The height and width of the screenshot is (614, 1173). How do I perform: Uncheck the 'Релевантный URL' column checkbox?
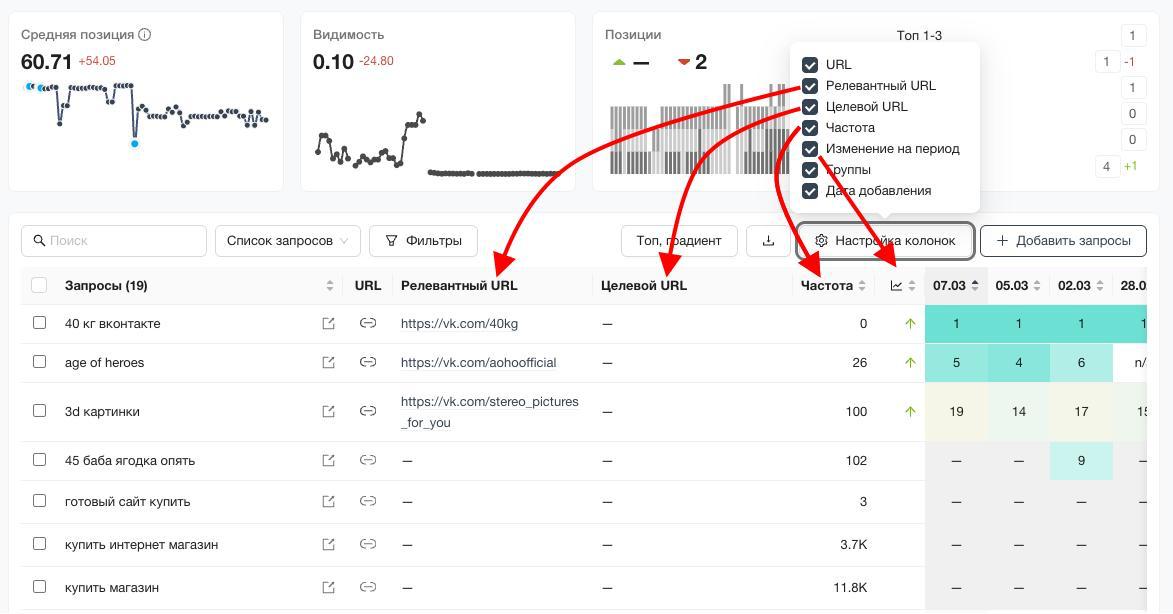click(810, 86)
